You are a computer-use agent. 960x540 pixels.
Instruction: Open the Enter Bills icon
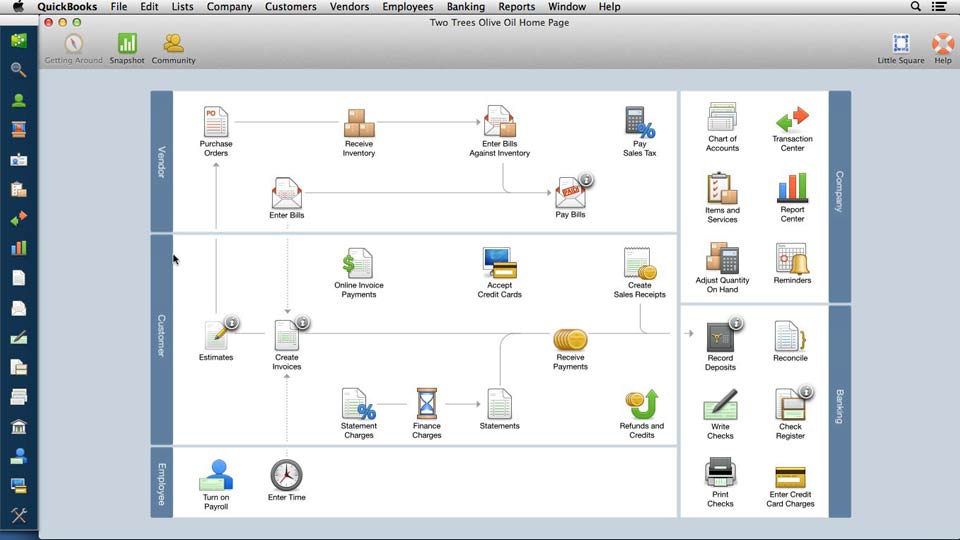(x=287, y=193)
